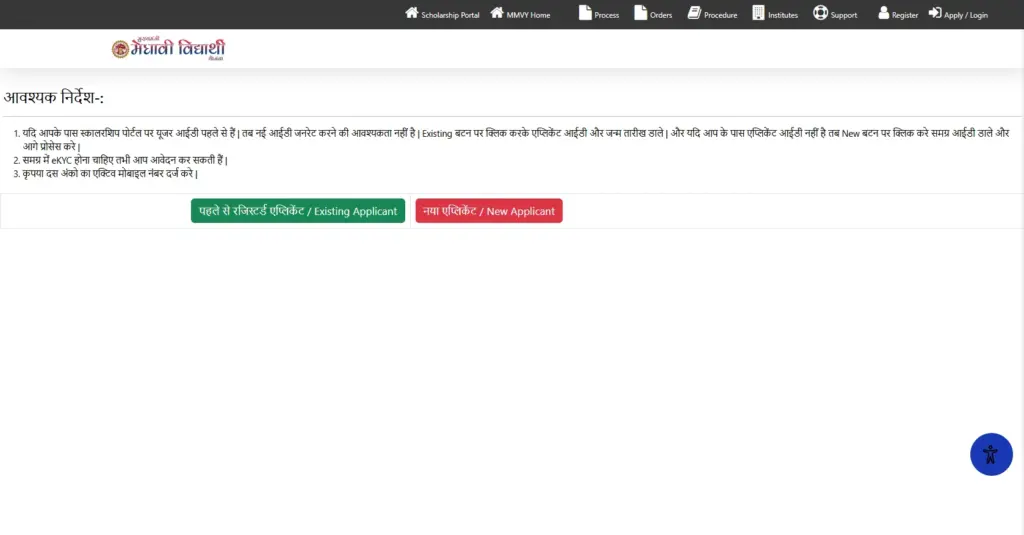Click the Support lifebuoy icon

click(x=820, y=12)
